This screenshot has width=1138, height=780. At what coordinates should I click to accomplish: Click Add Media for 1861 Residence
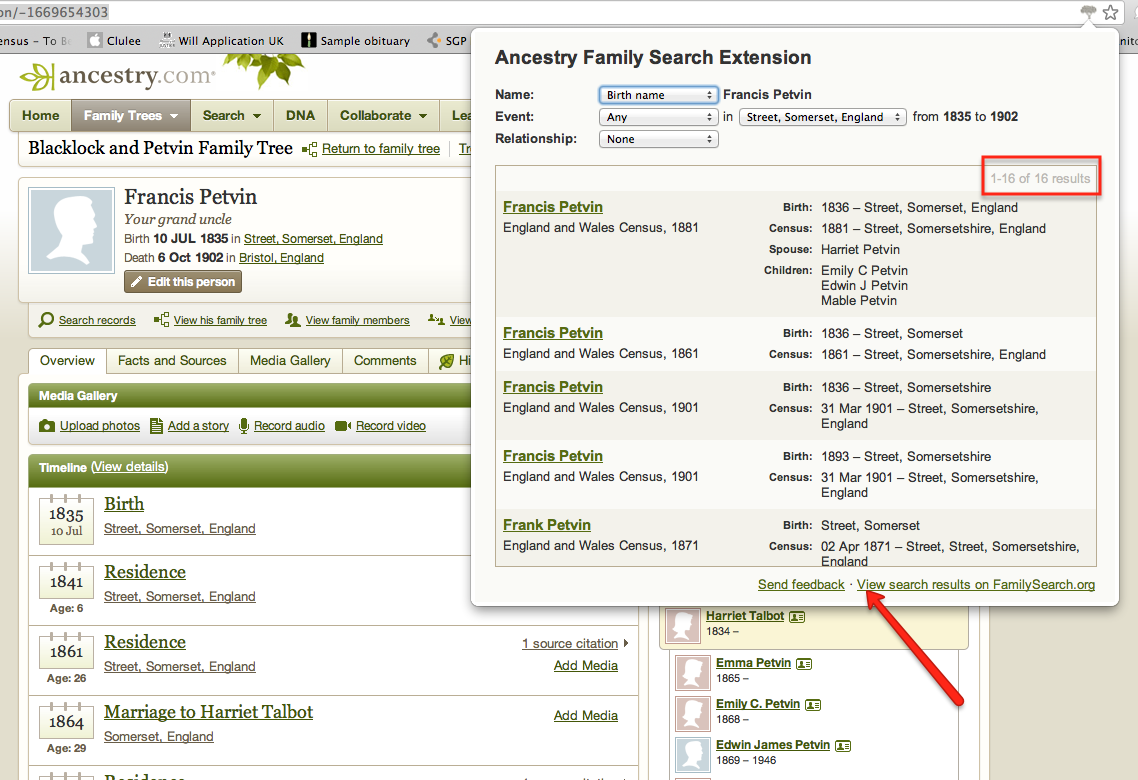pyautogui.click(x=586, y=665)
